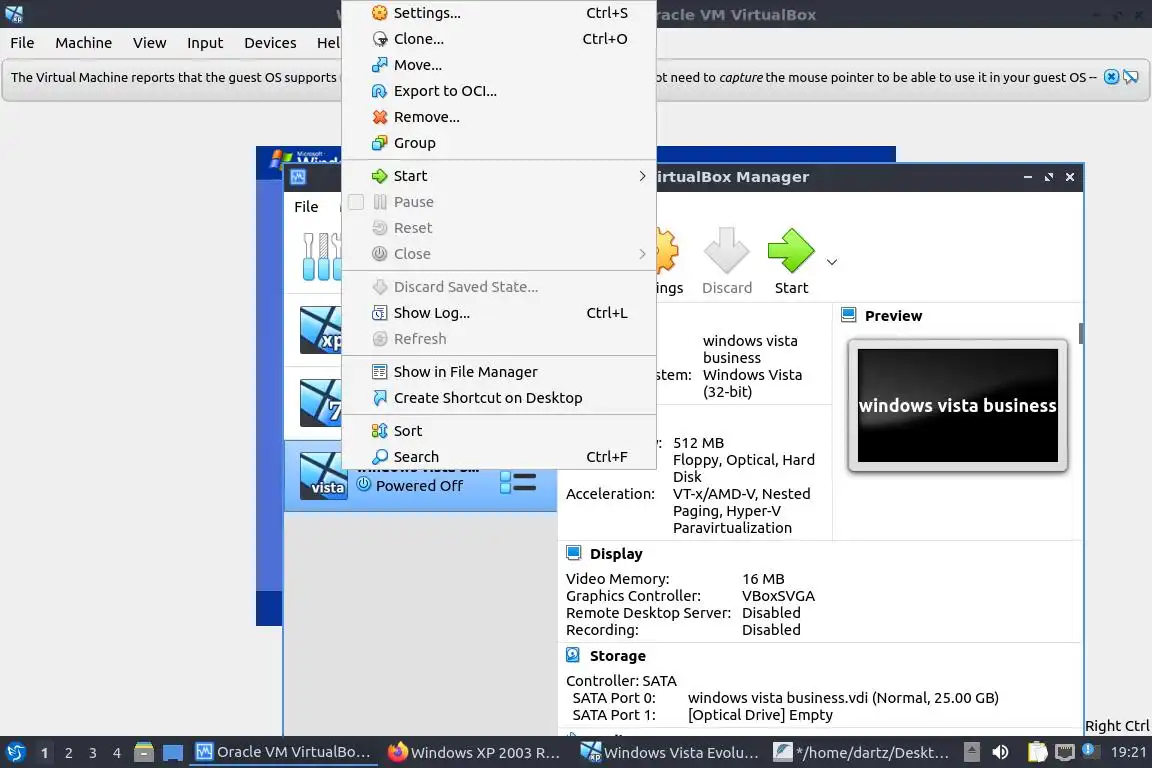This screenshot has height=768, width=1152.
Task: Switch to /home/dartz/Desktop editor taskbar entry
Action: click(861, 753)
